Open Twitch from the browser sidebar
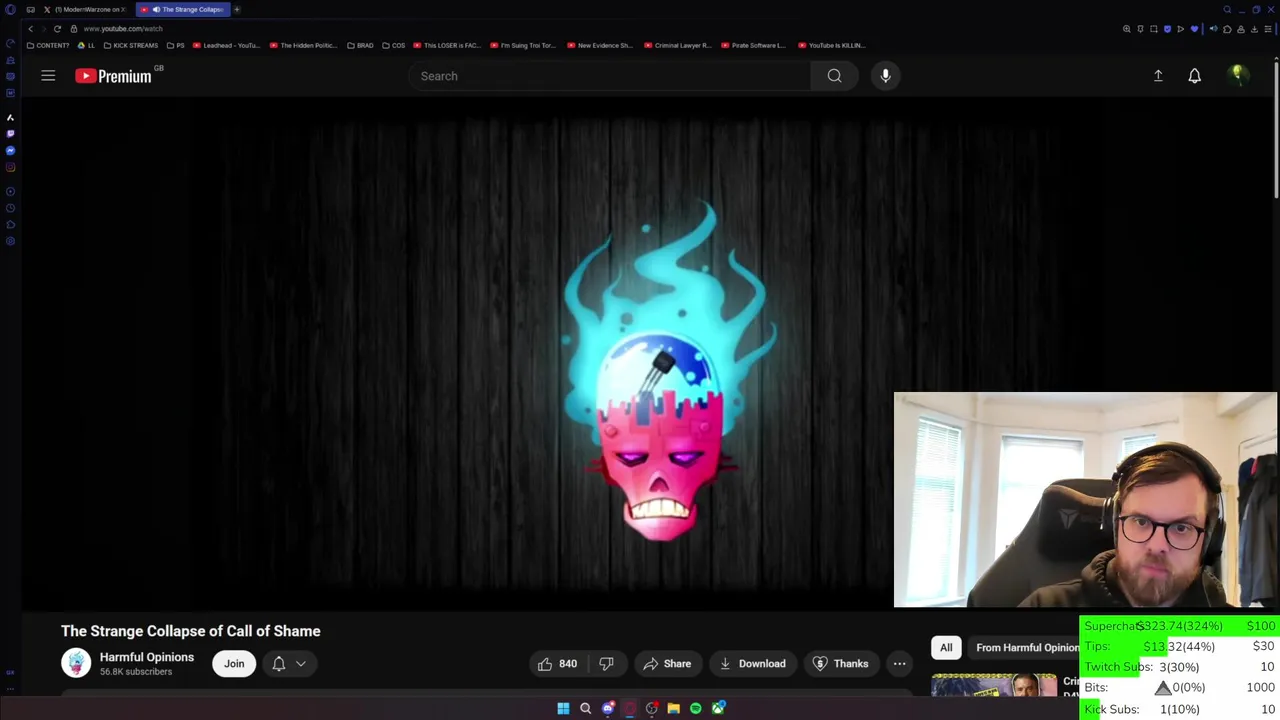 (10, 133)
